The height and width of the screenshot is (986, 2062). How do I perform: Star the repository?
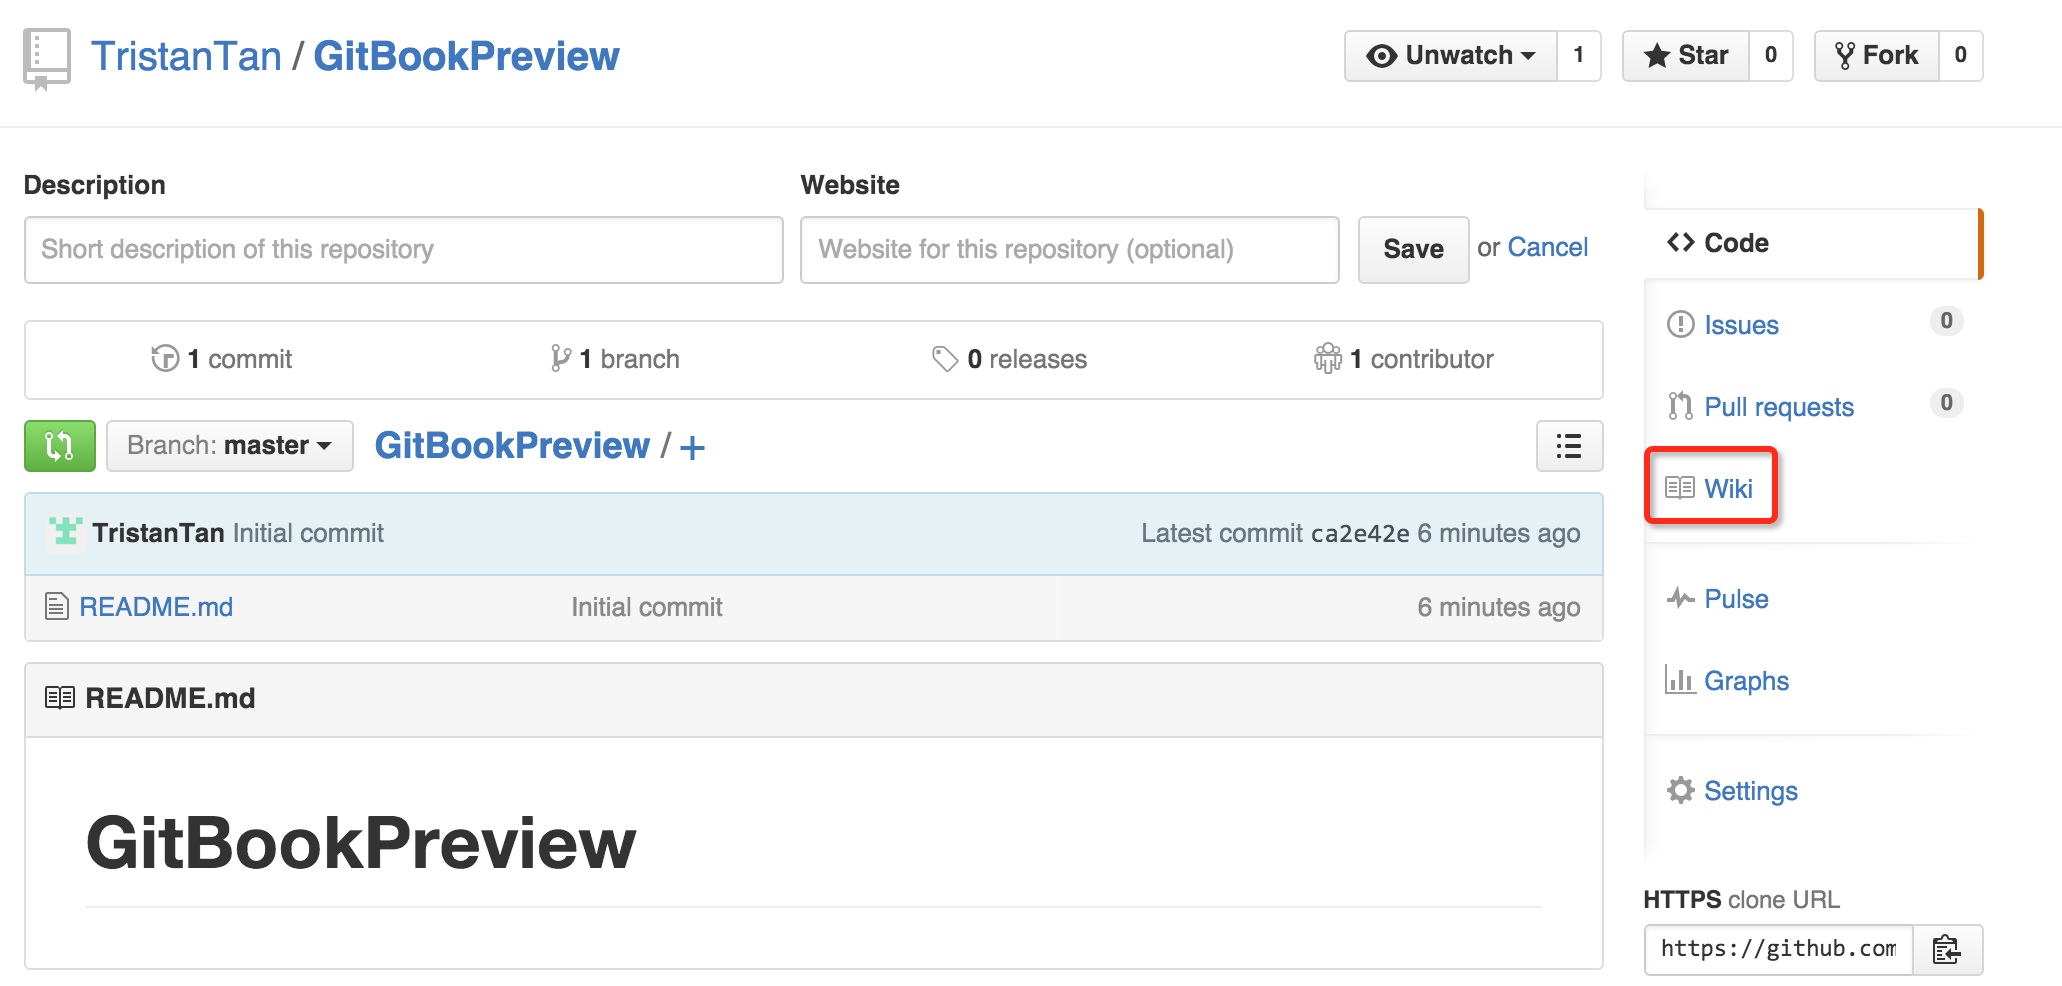coord(1686,56)
